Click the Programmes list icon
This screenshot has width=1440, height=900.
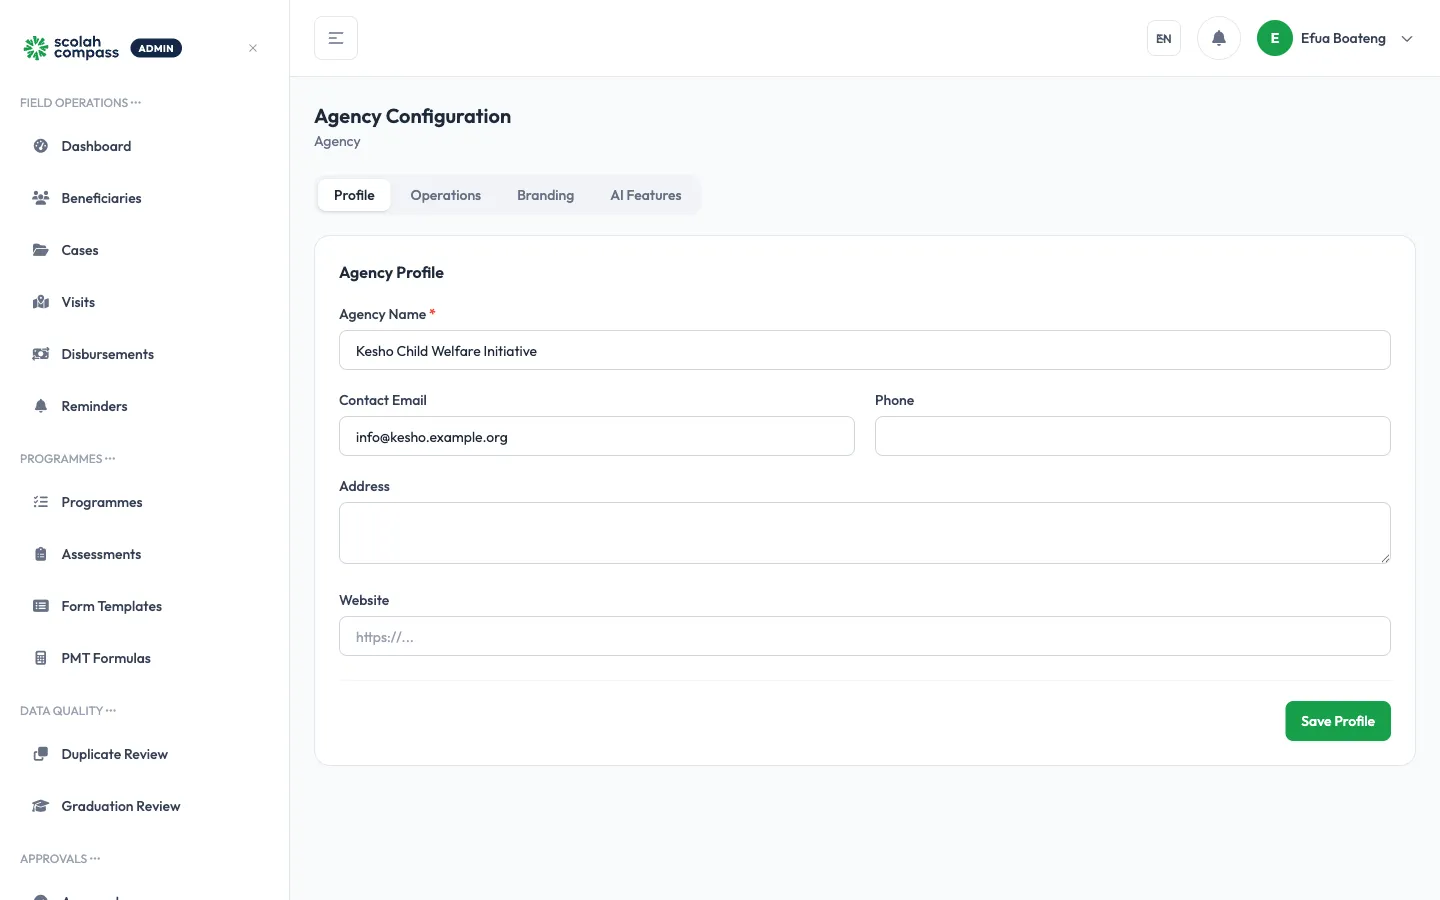41,502
